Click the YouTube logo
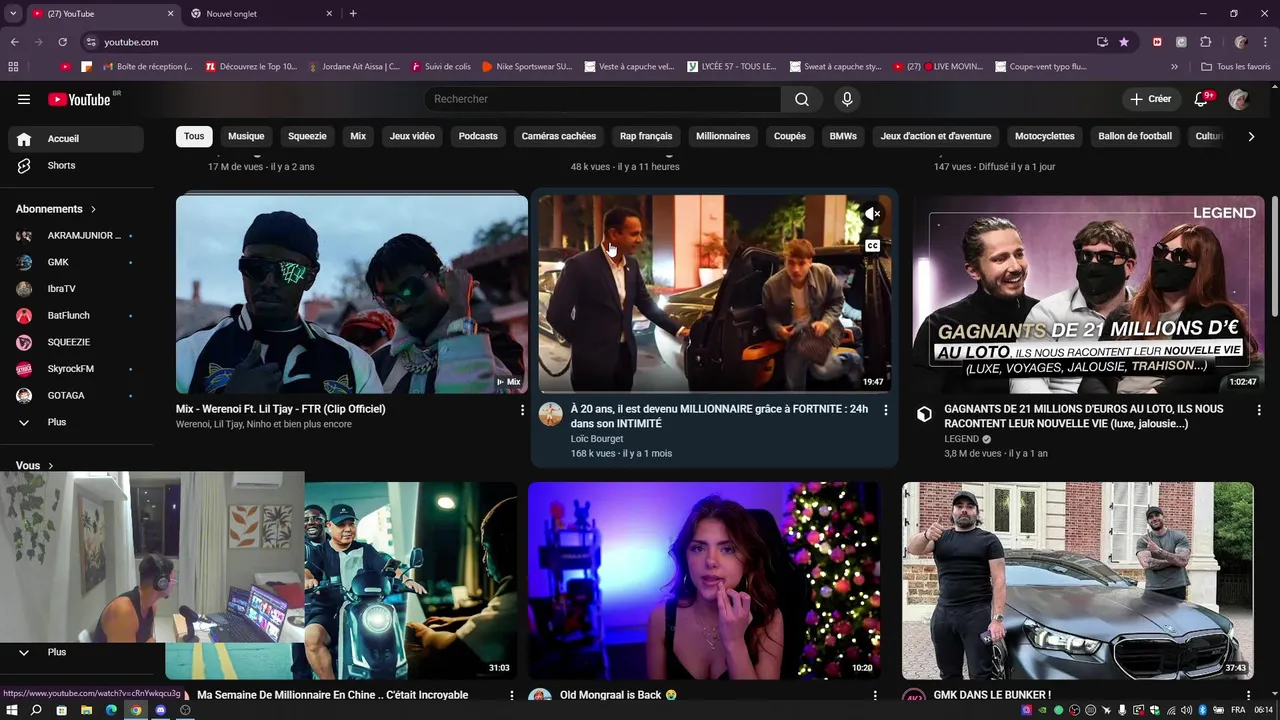This screenshot has width=1280, height=720. pyautogui.click(x=79, y=99)
